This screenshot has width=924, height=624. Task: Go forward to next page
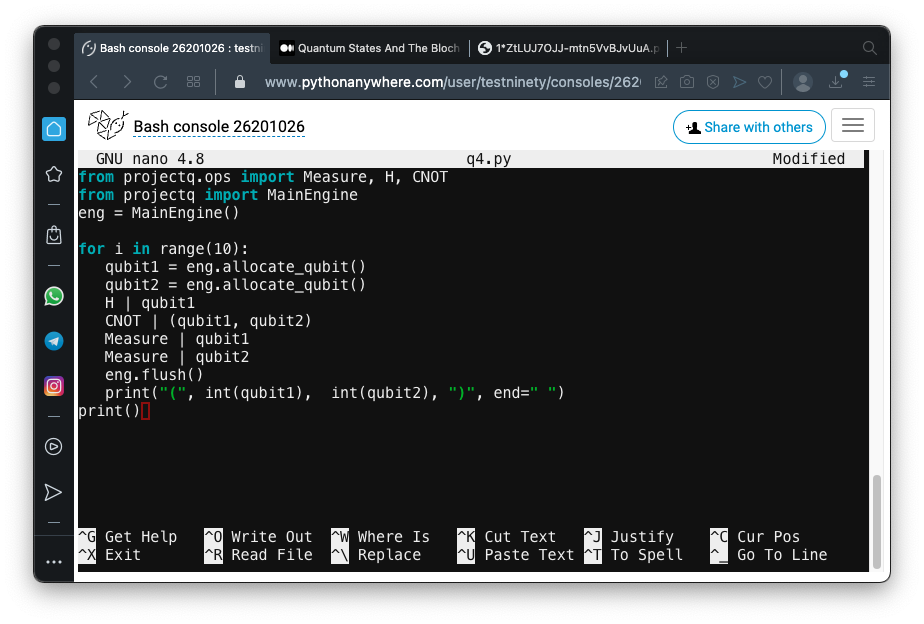pyautogui.click(x=127, y=82)
